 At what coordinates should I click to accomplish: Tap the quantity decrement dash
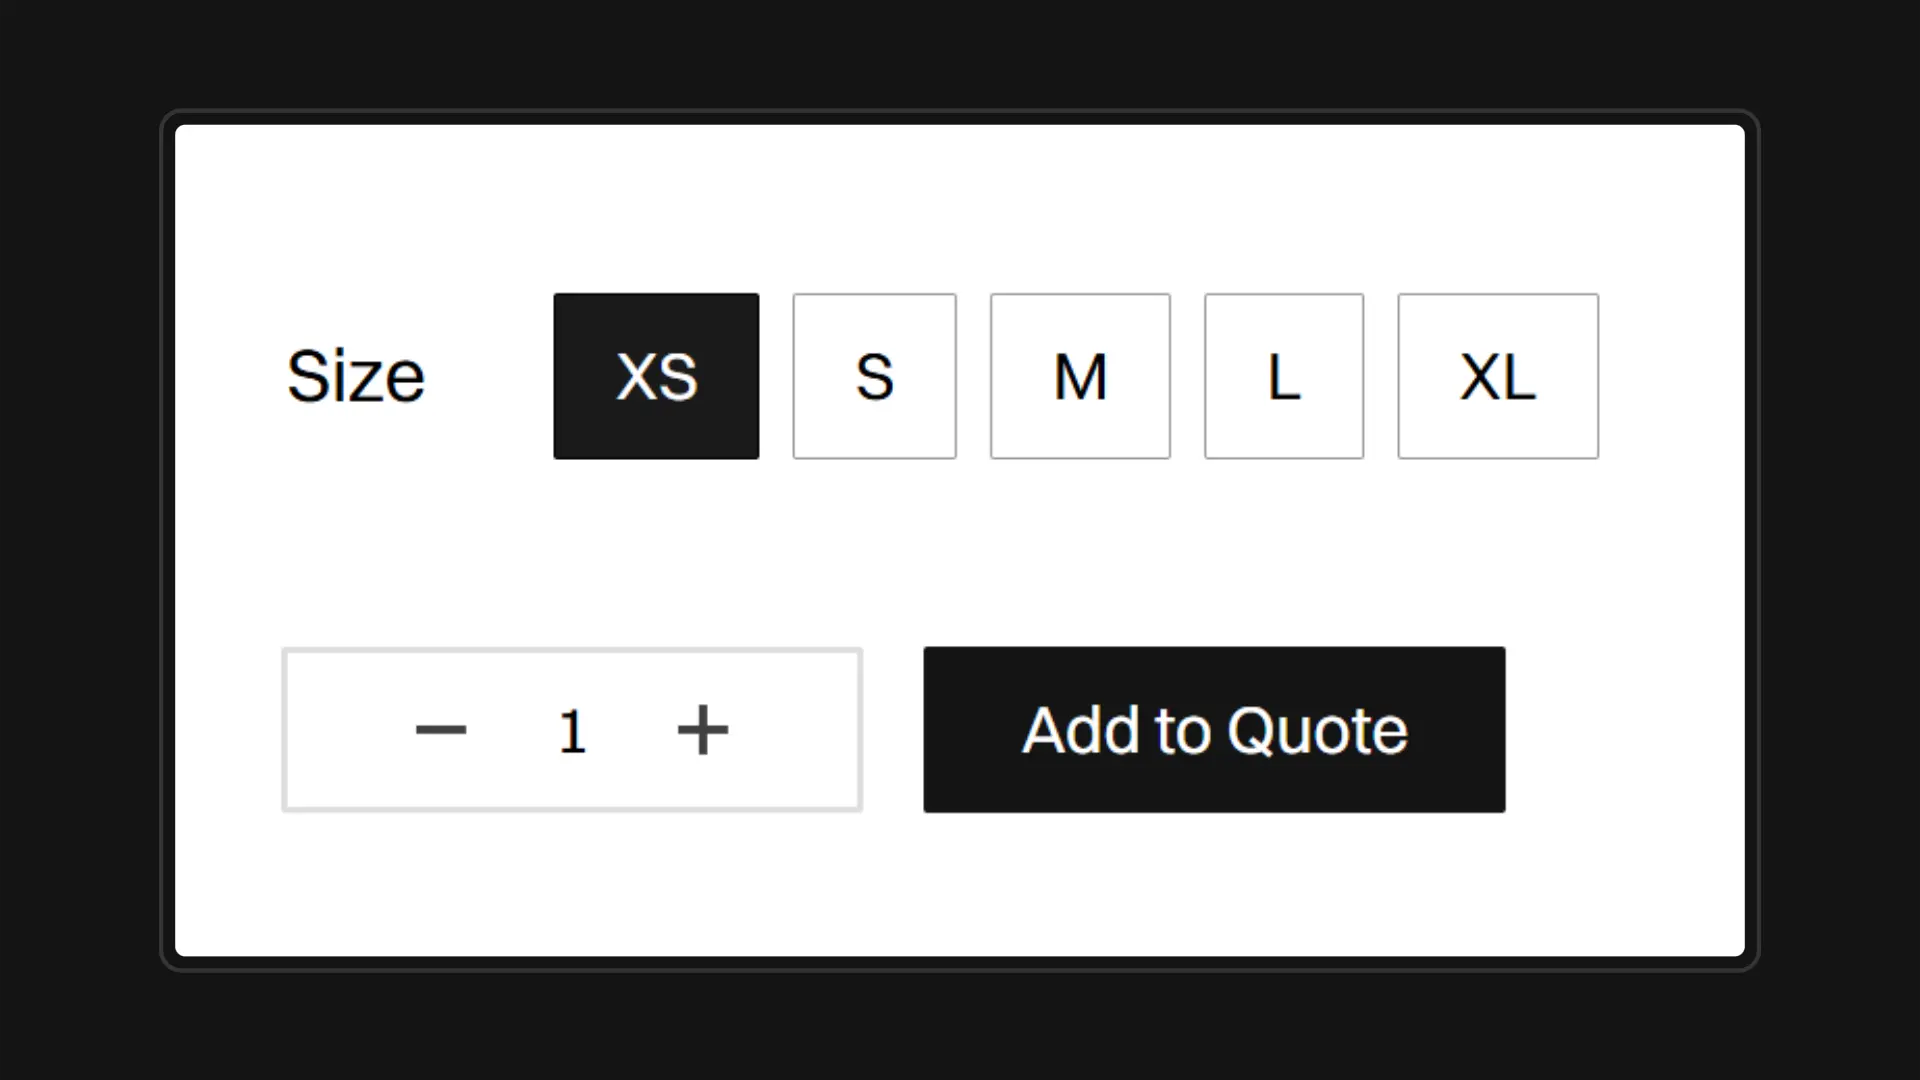point(441,730)
